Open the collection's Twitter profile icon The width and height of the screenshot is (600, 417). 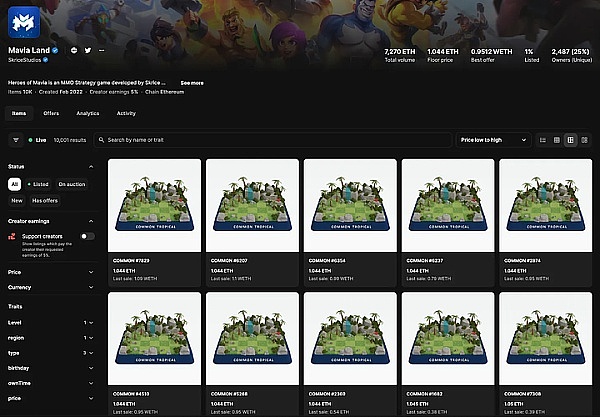coord(87,50)
